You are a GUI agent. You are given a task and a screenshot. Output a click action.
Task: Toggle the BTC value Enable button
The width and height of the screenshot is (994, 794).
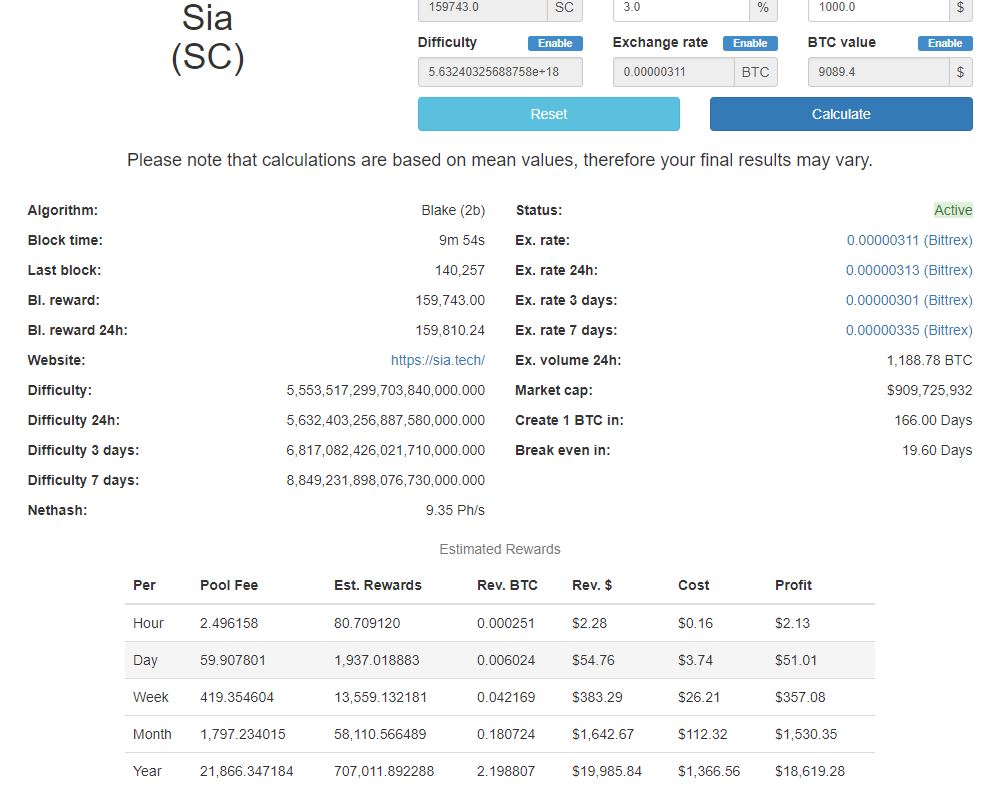(945, 43)
